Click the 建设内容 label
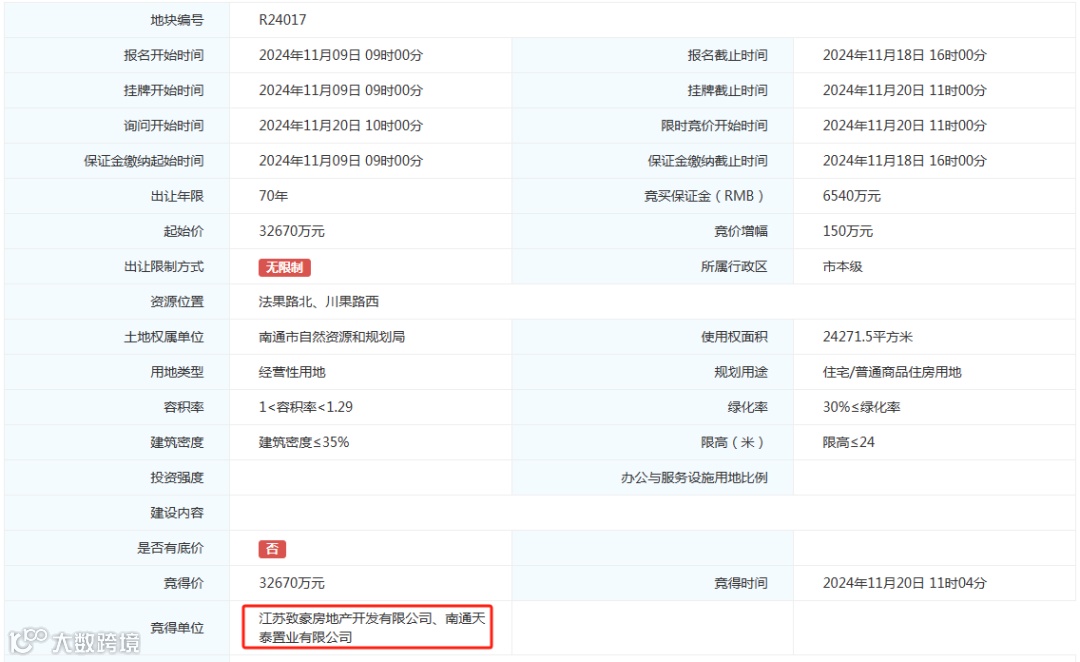This screenshot has height=662, width=1080. click(177, 513)
